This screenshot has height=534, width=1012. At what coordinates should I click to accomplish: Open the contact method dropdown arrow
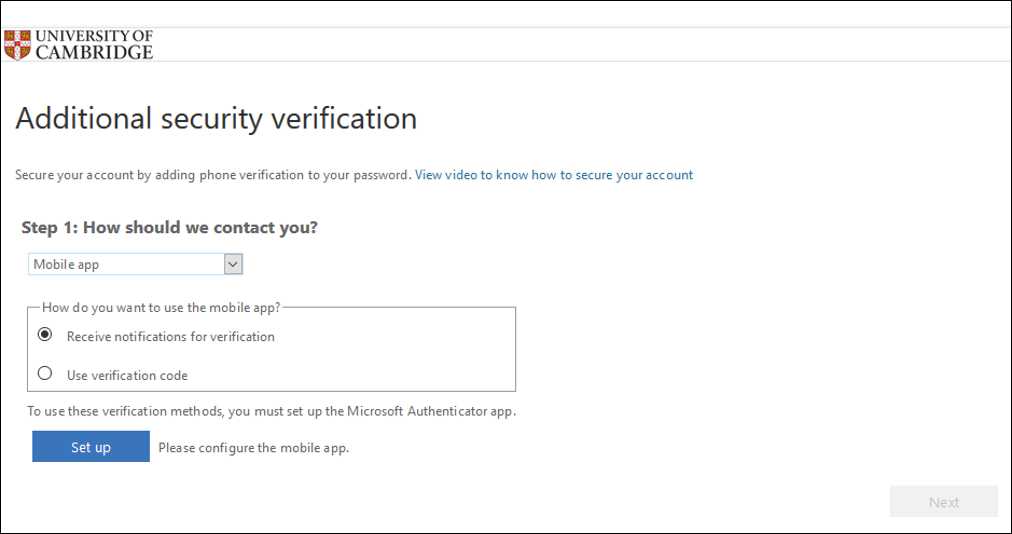click(x=233, y=264)
